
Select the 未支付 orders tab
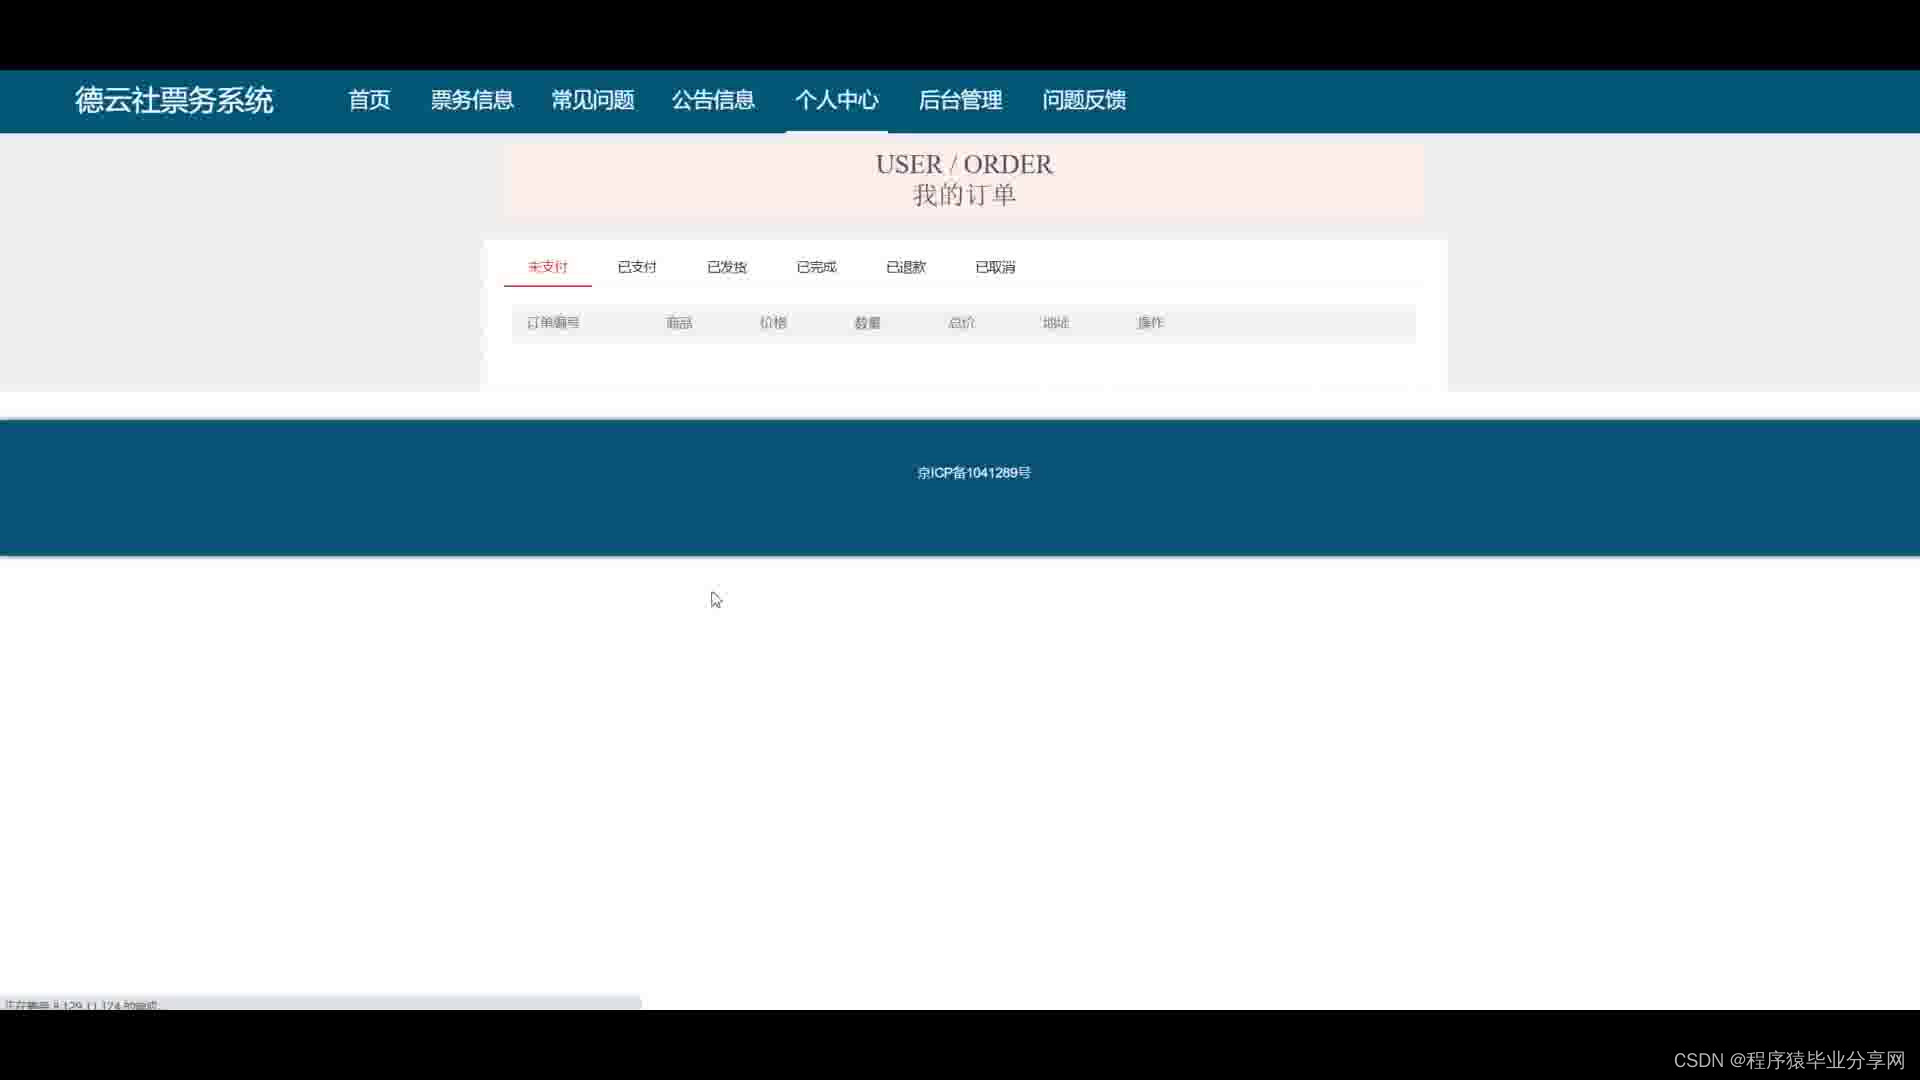[548, 267]
